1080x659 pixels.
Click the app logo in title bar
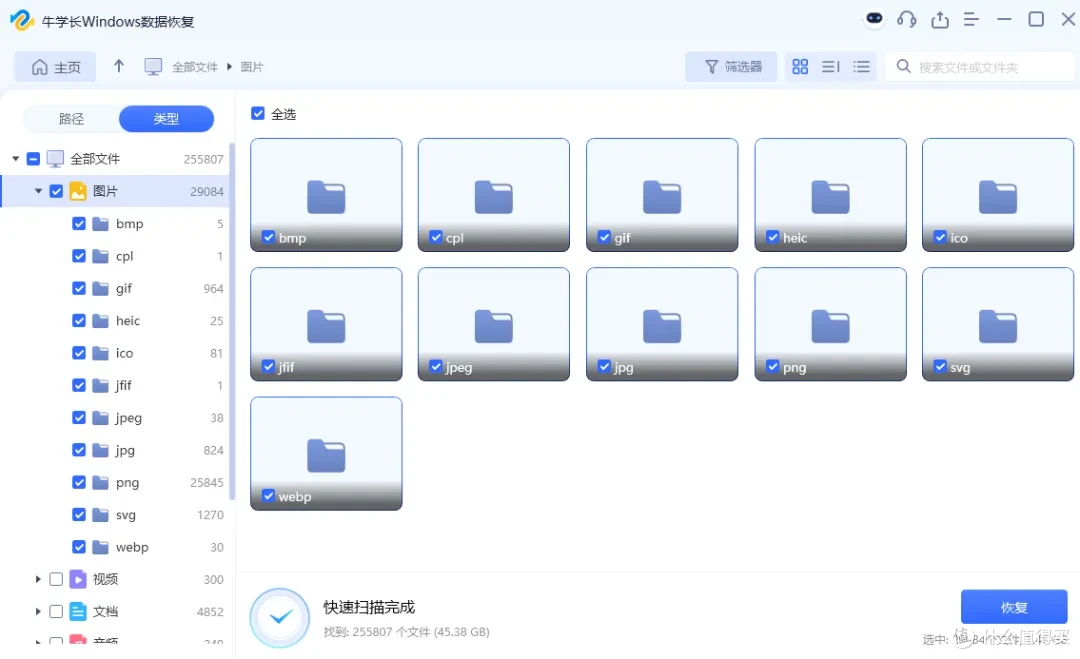[21, 20]
